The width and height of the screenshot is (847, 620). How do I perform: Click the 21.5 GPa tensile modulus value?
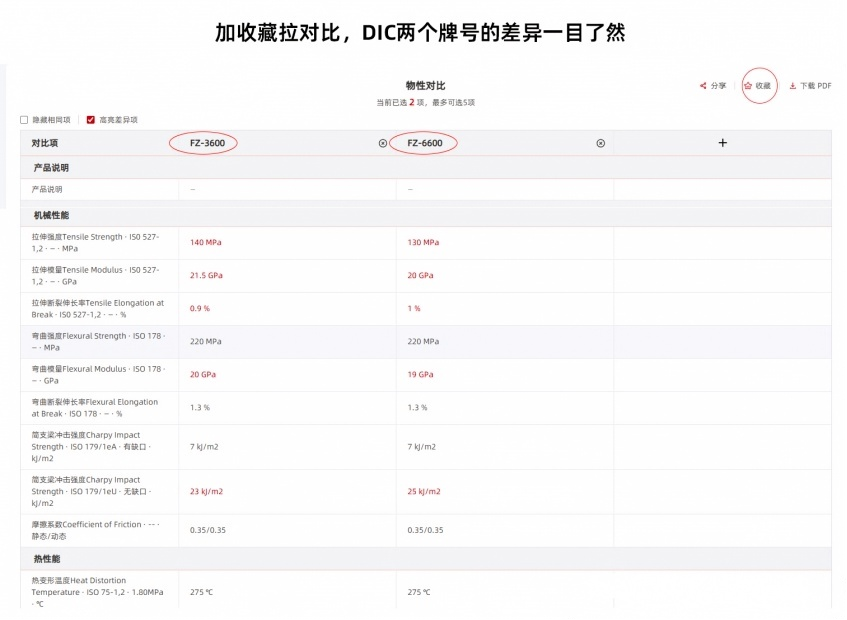click(206, 275)
